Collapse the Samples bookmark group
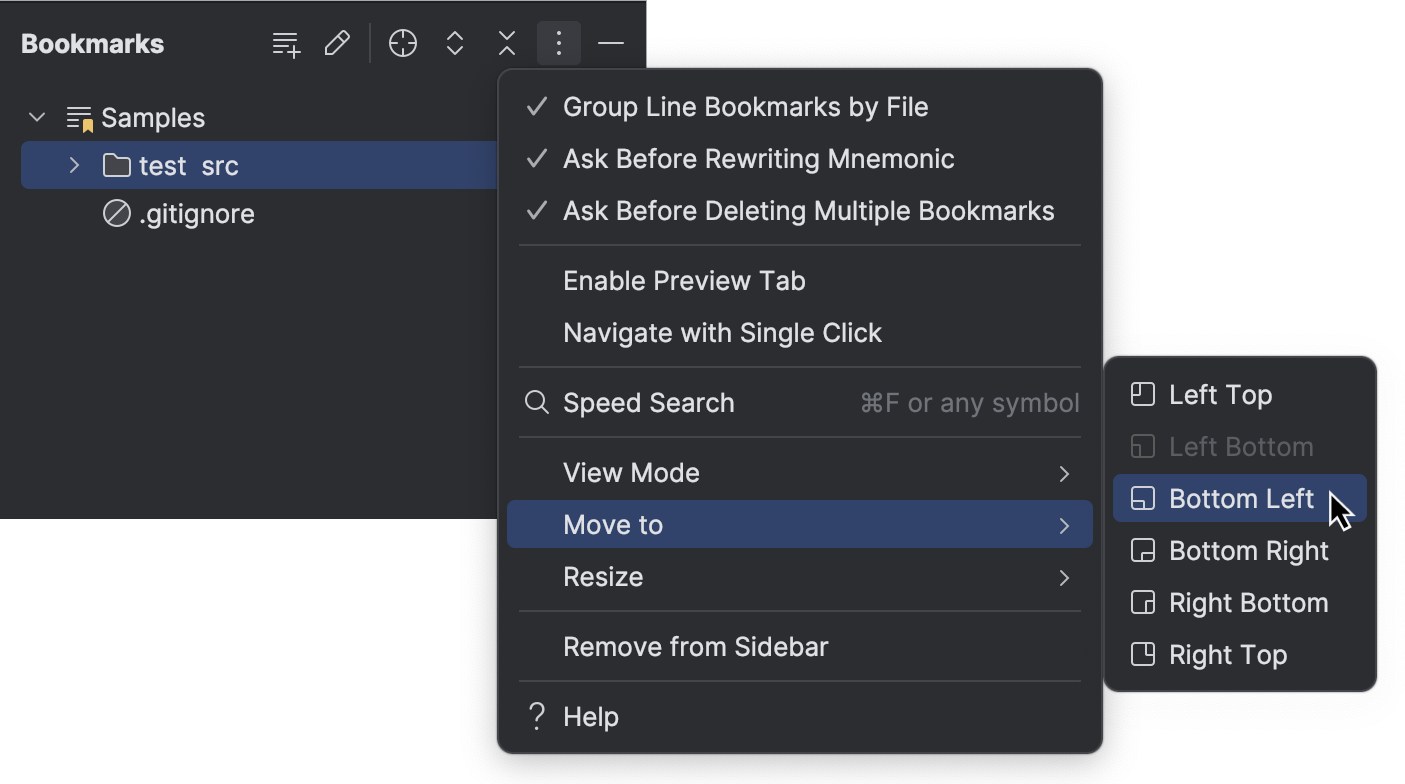This screenshot has width=1405, height=784. (x=37, y=117)
